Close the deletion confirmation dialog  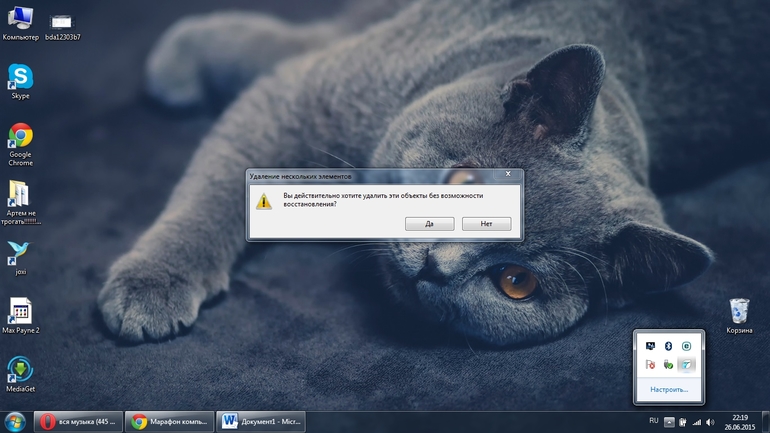tap(508, 174)
